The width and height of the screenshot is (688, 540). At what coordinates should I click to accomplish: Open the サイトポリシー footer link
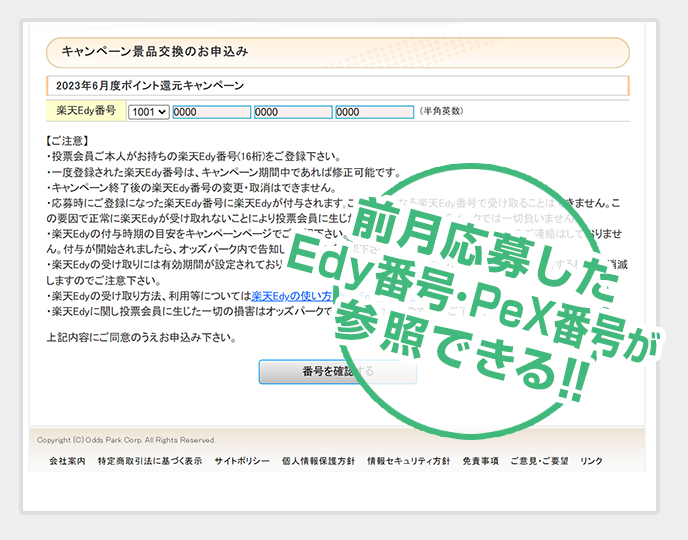(242, 461)
